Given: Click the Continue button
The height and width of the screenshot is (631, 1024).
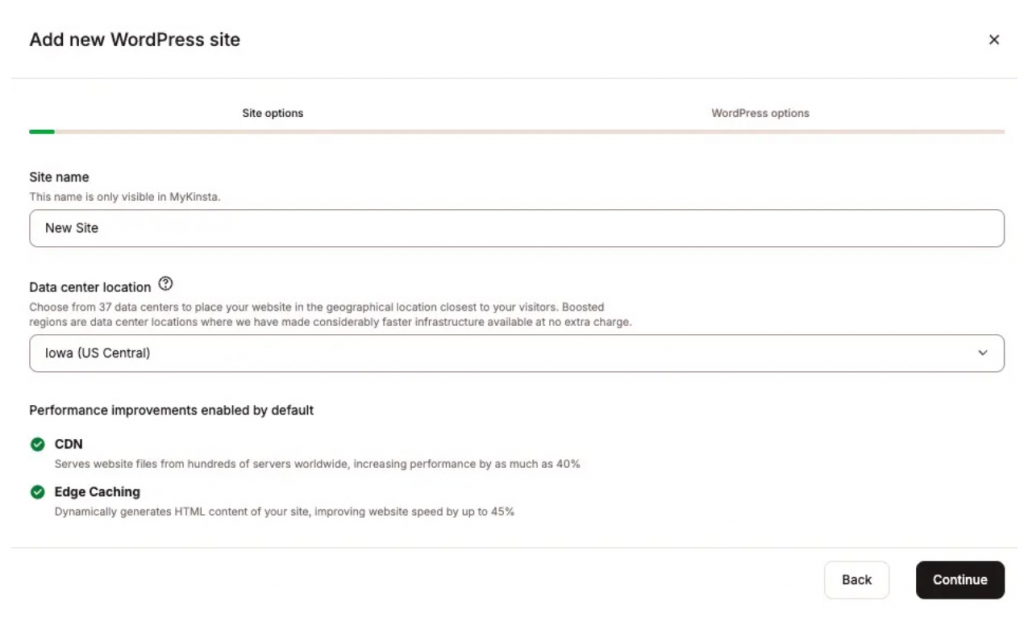Looking at the screenshot, I should pyautogui.click(x=960, y=580).
